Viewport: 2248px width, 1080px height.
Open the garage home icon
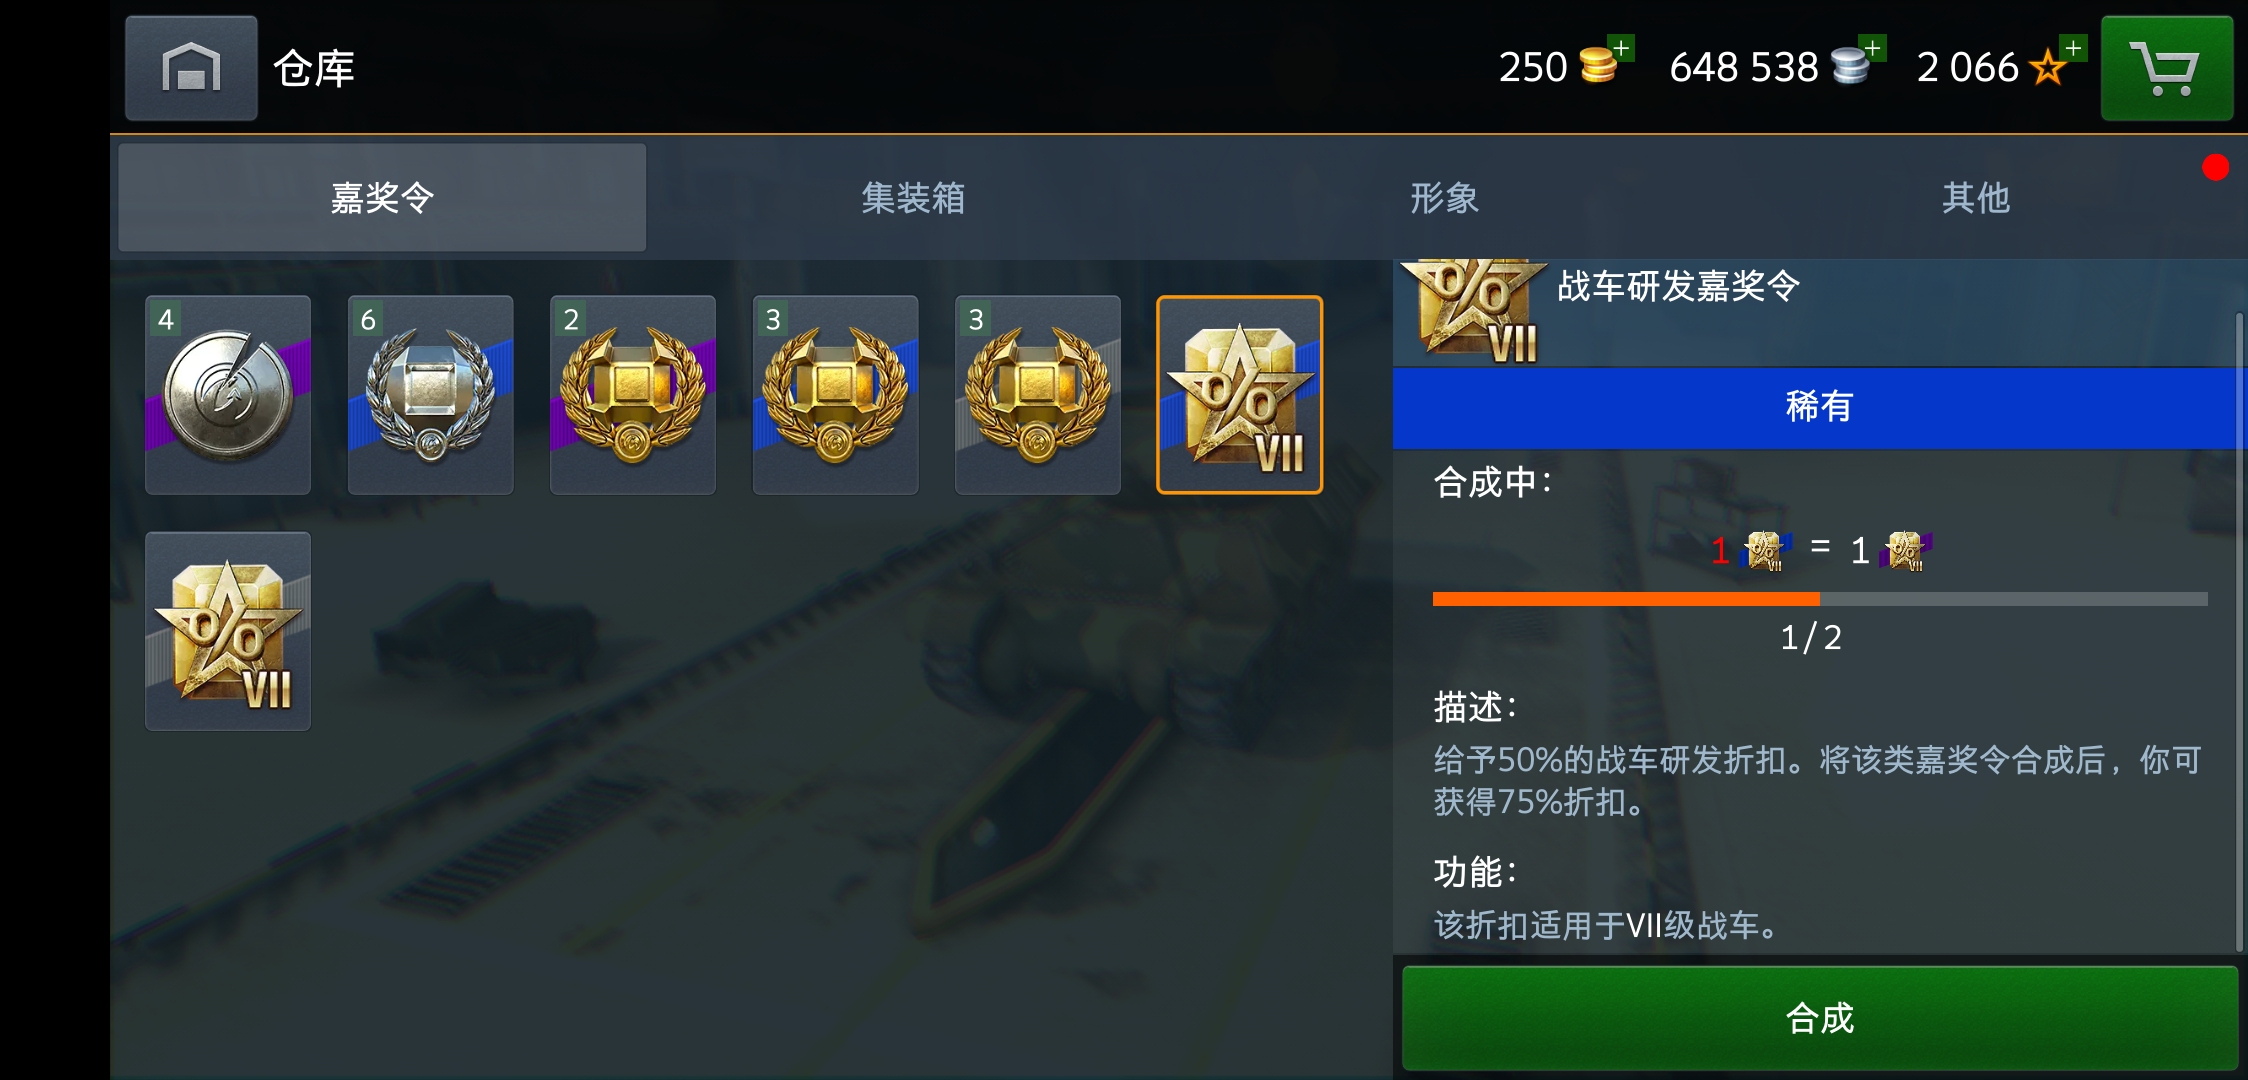(191, 68)
